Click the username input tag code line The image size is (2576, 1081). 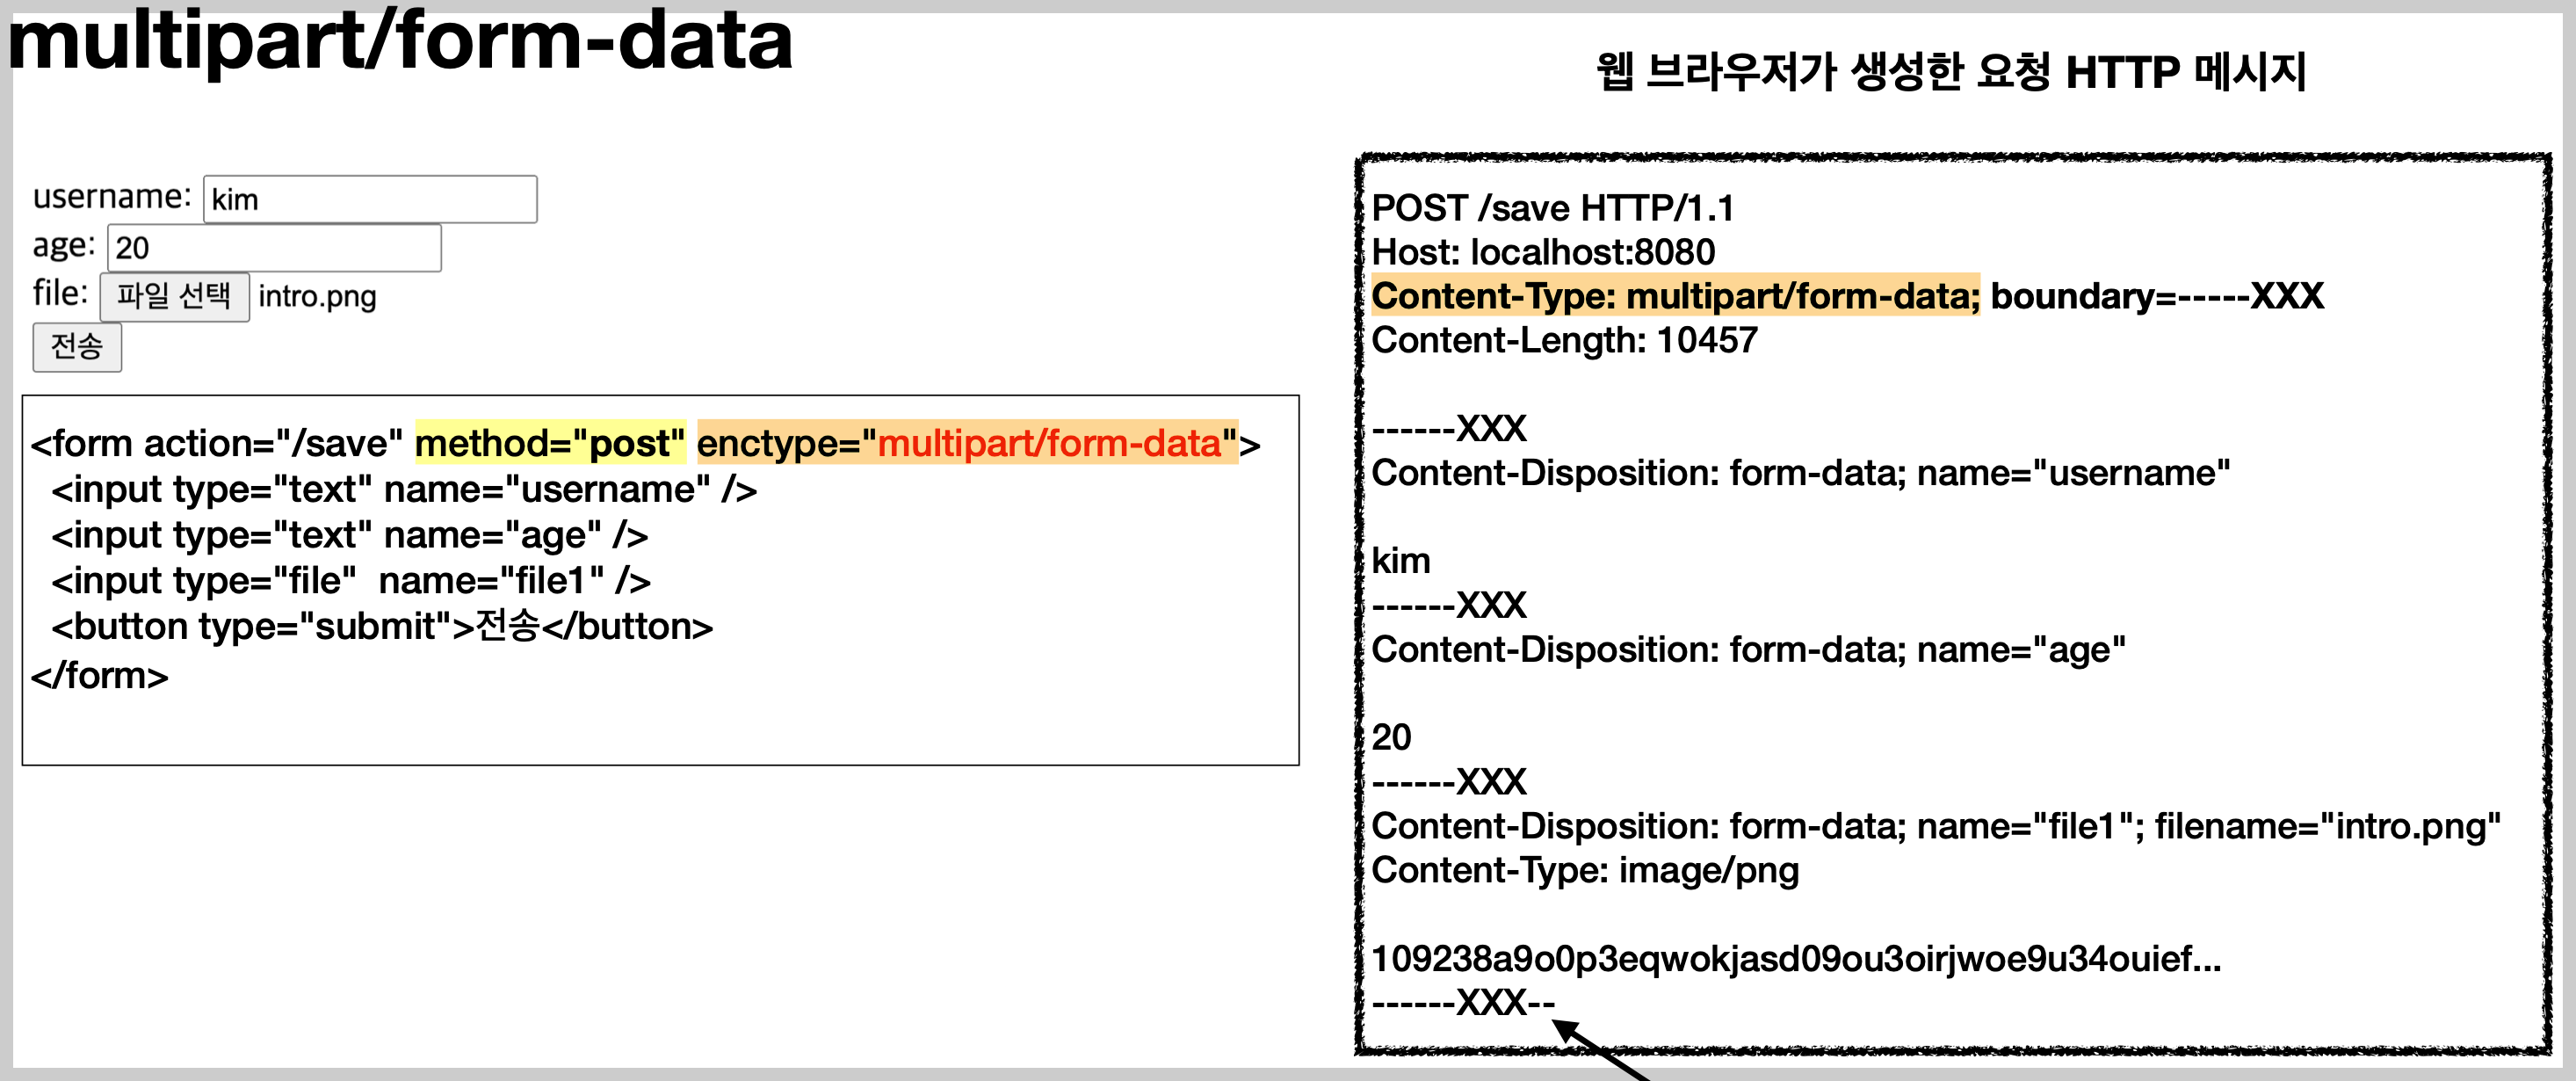coord(404,489)
